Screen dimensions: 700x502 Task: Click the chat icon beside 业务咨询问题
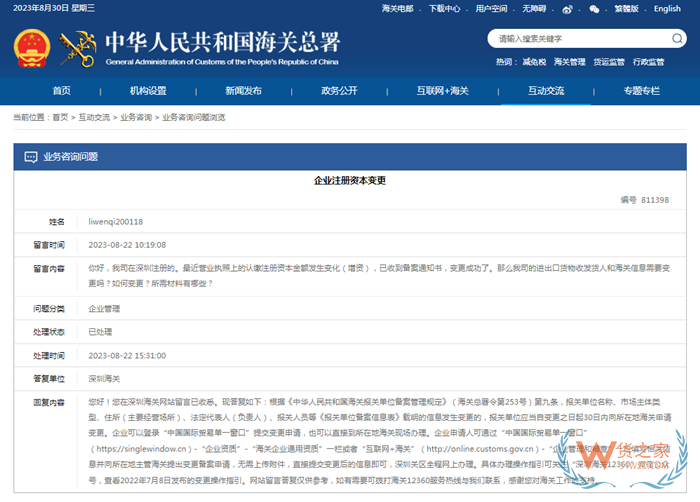pyautogui.click(x=28, y=157)
